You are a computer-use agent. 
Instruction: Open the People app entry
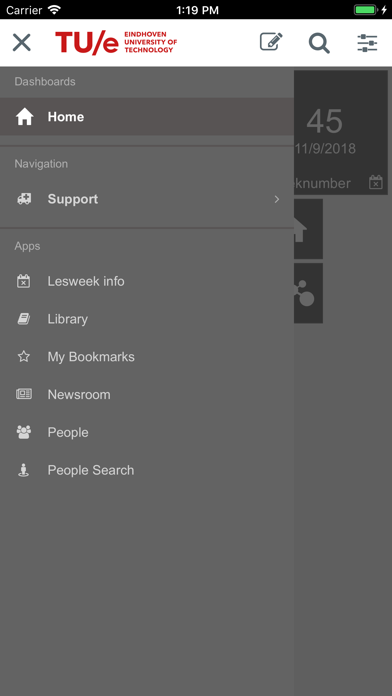147,432
